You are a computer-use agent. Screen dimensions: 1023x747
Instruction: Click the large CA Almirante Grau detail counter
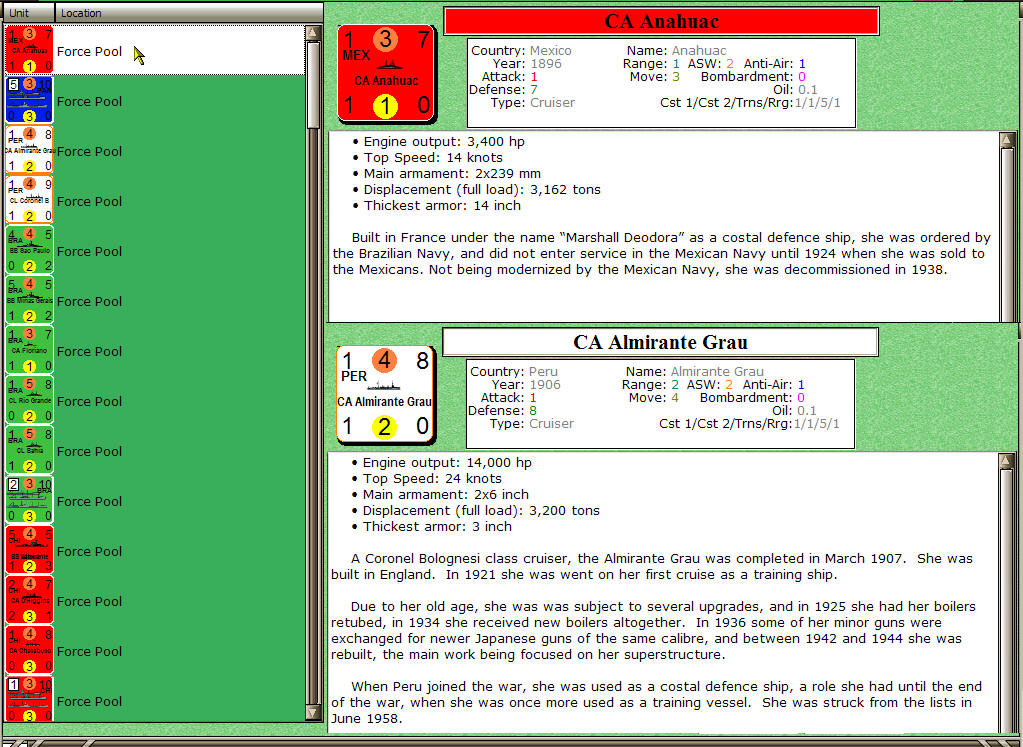(x=386, y=395)
